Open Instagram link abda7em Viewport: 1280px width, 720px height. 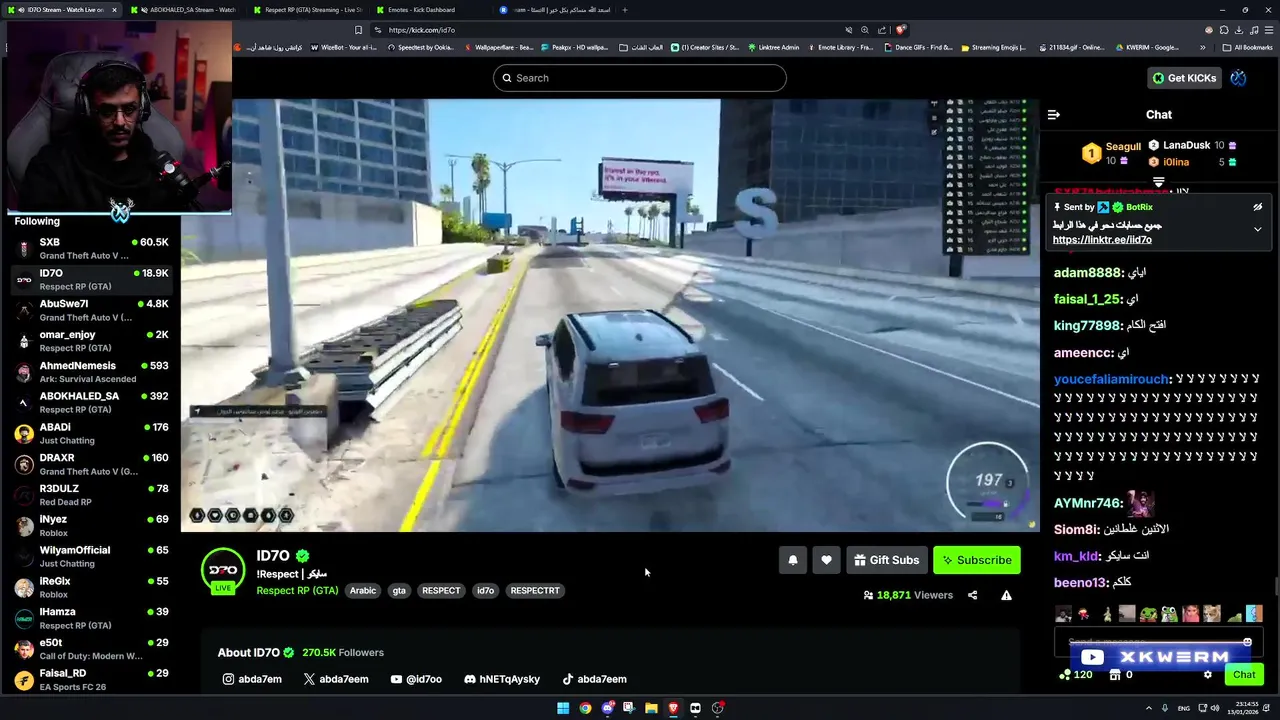(252, 679)
